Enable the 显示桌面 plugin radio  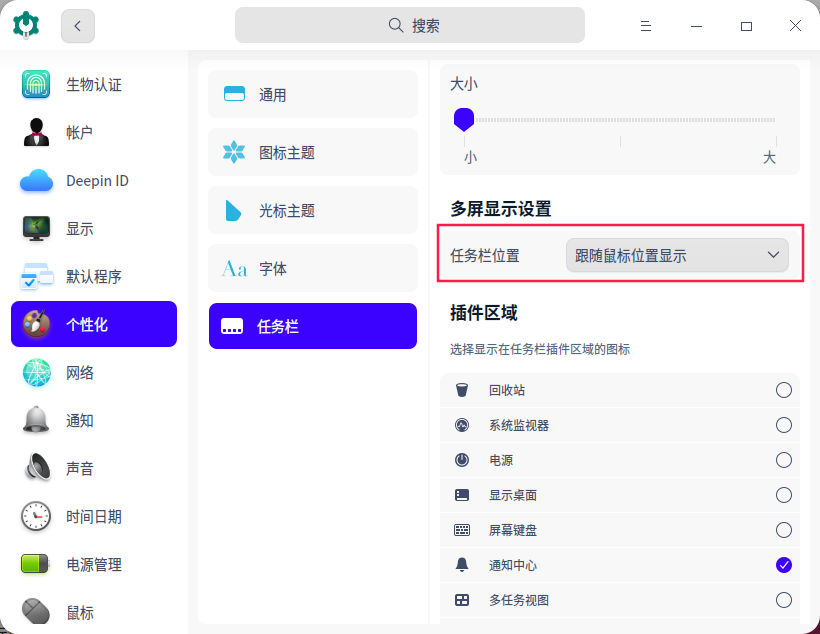(783, 495)
